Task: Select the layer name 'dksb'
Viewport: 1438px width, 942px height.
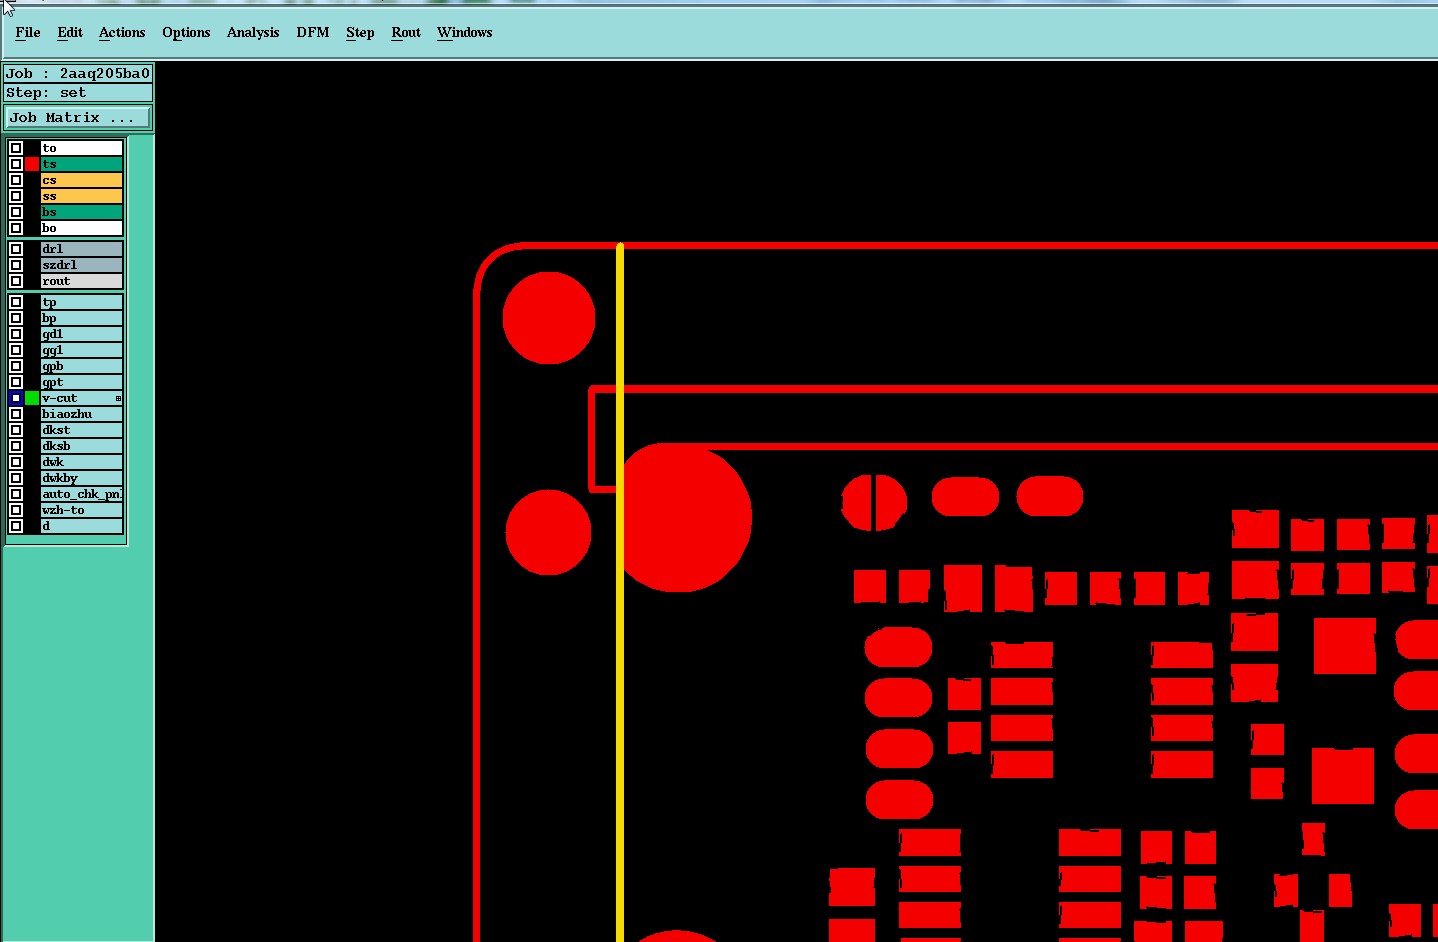Action: pyautogui.click(x=82, y=446)
